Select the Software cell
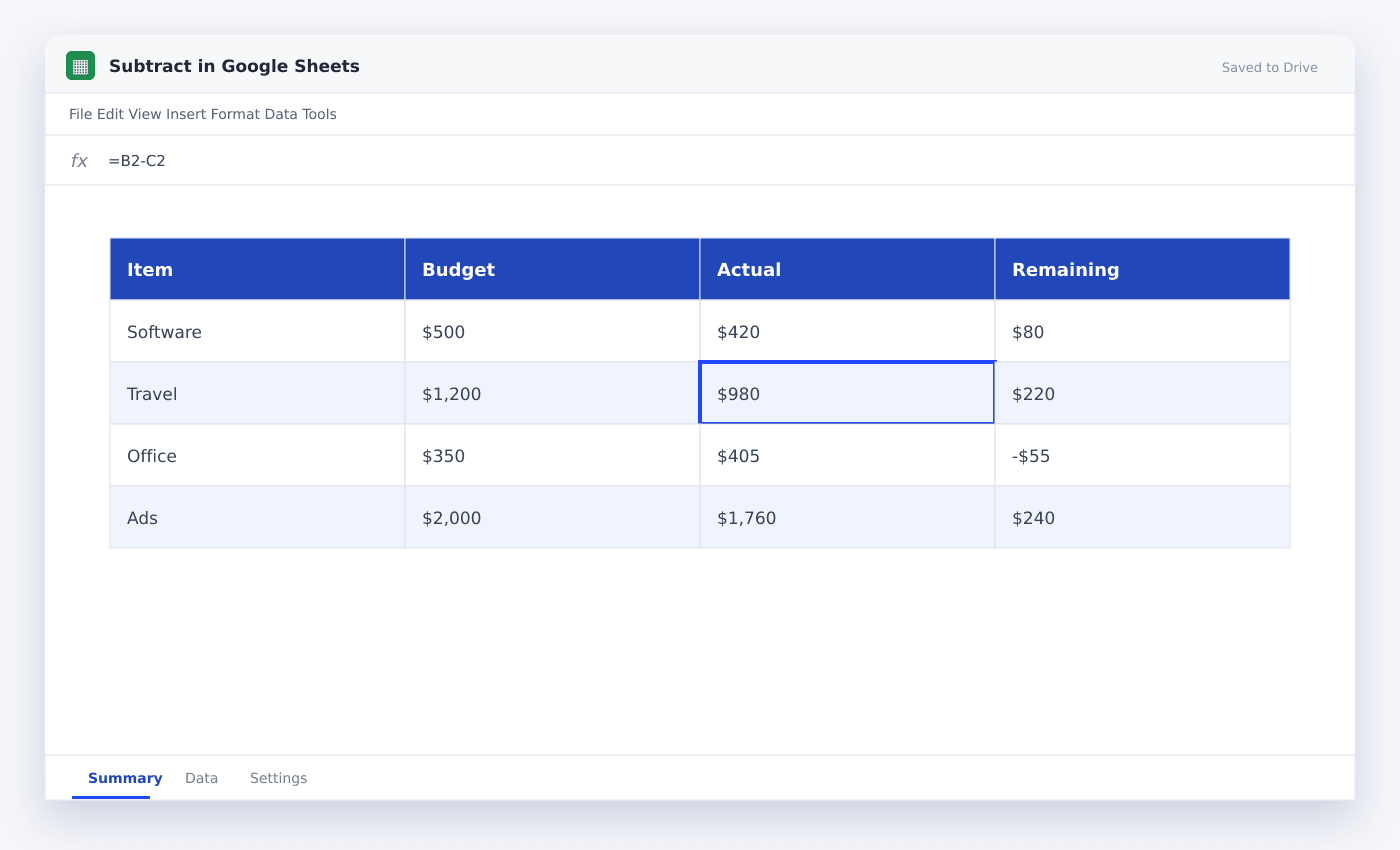The image size is (1400, 850). coord(257,331)
